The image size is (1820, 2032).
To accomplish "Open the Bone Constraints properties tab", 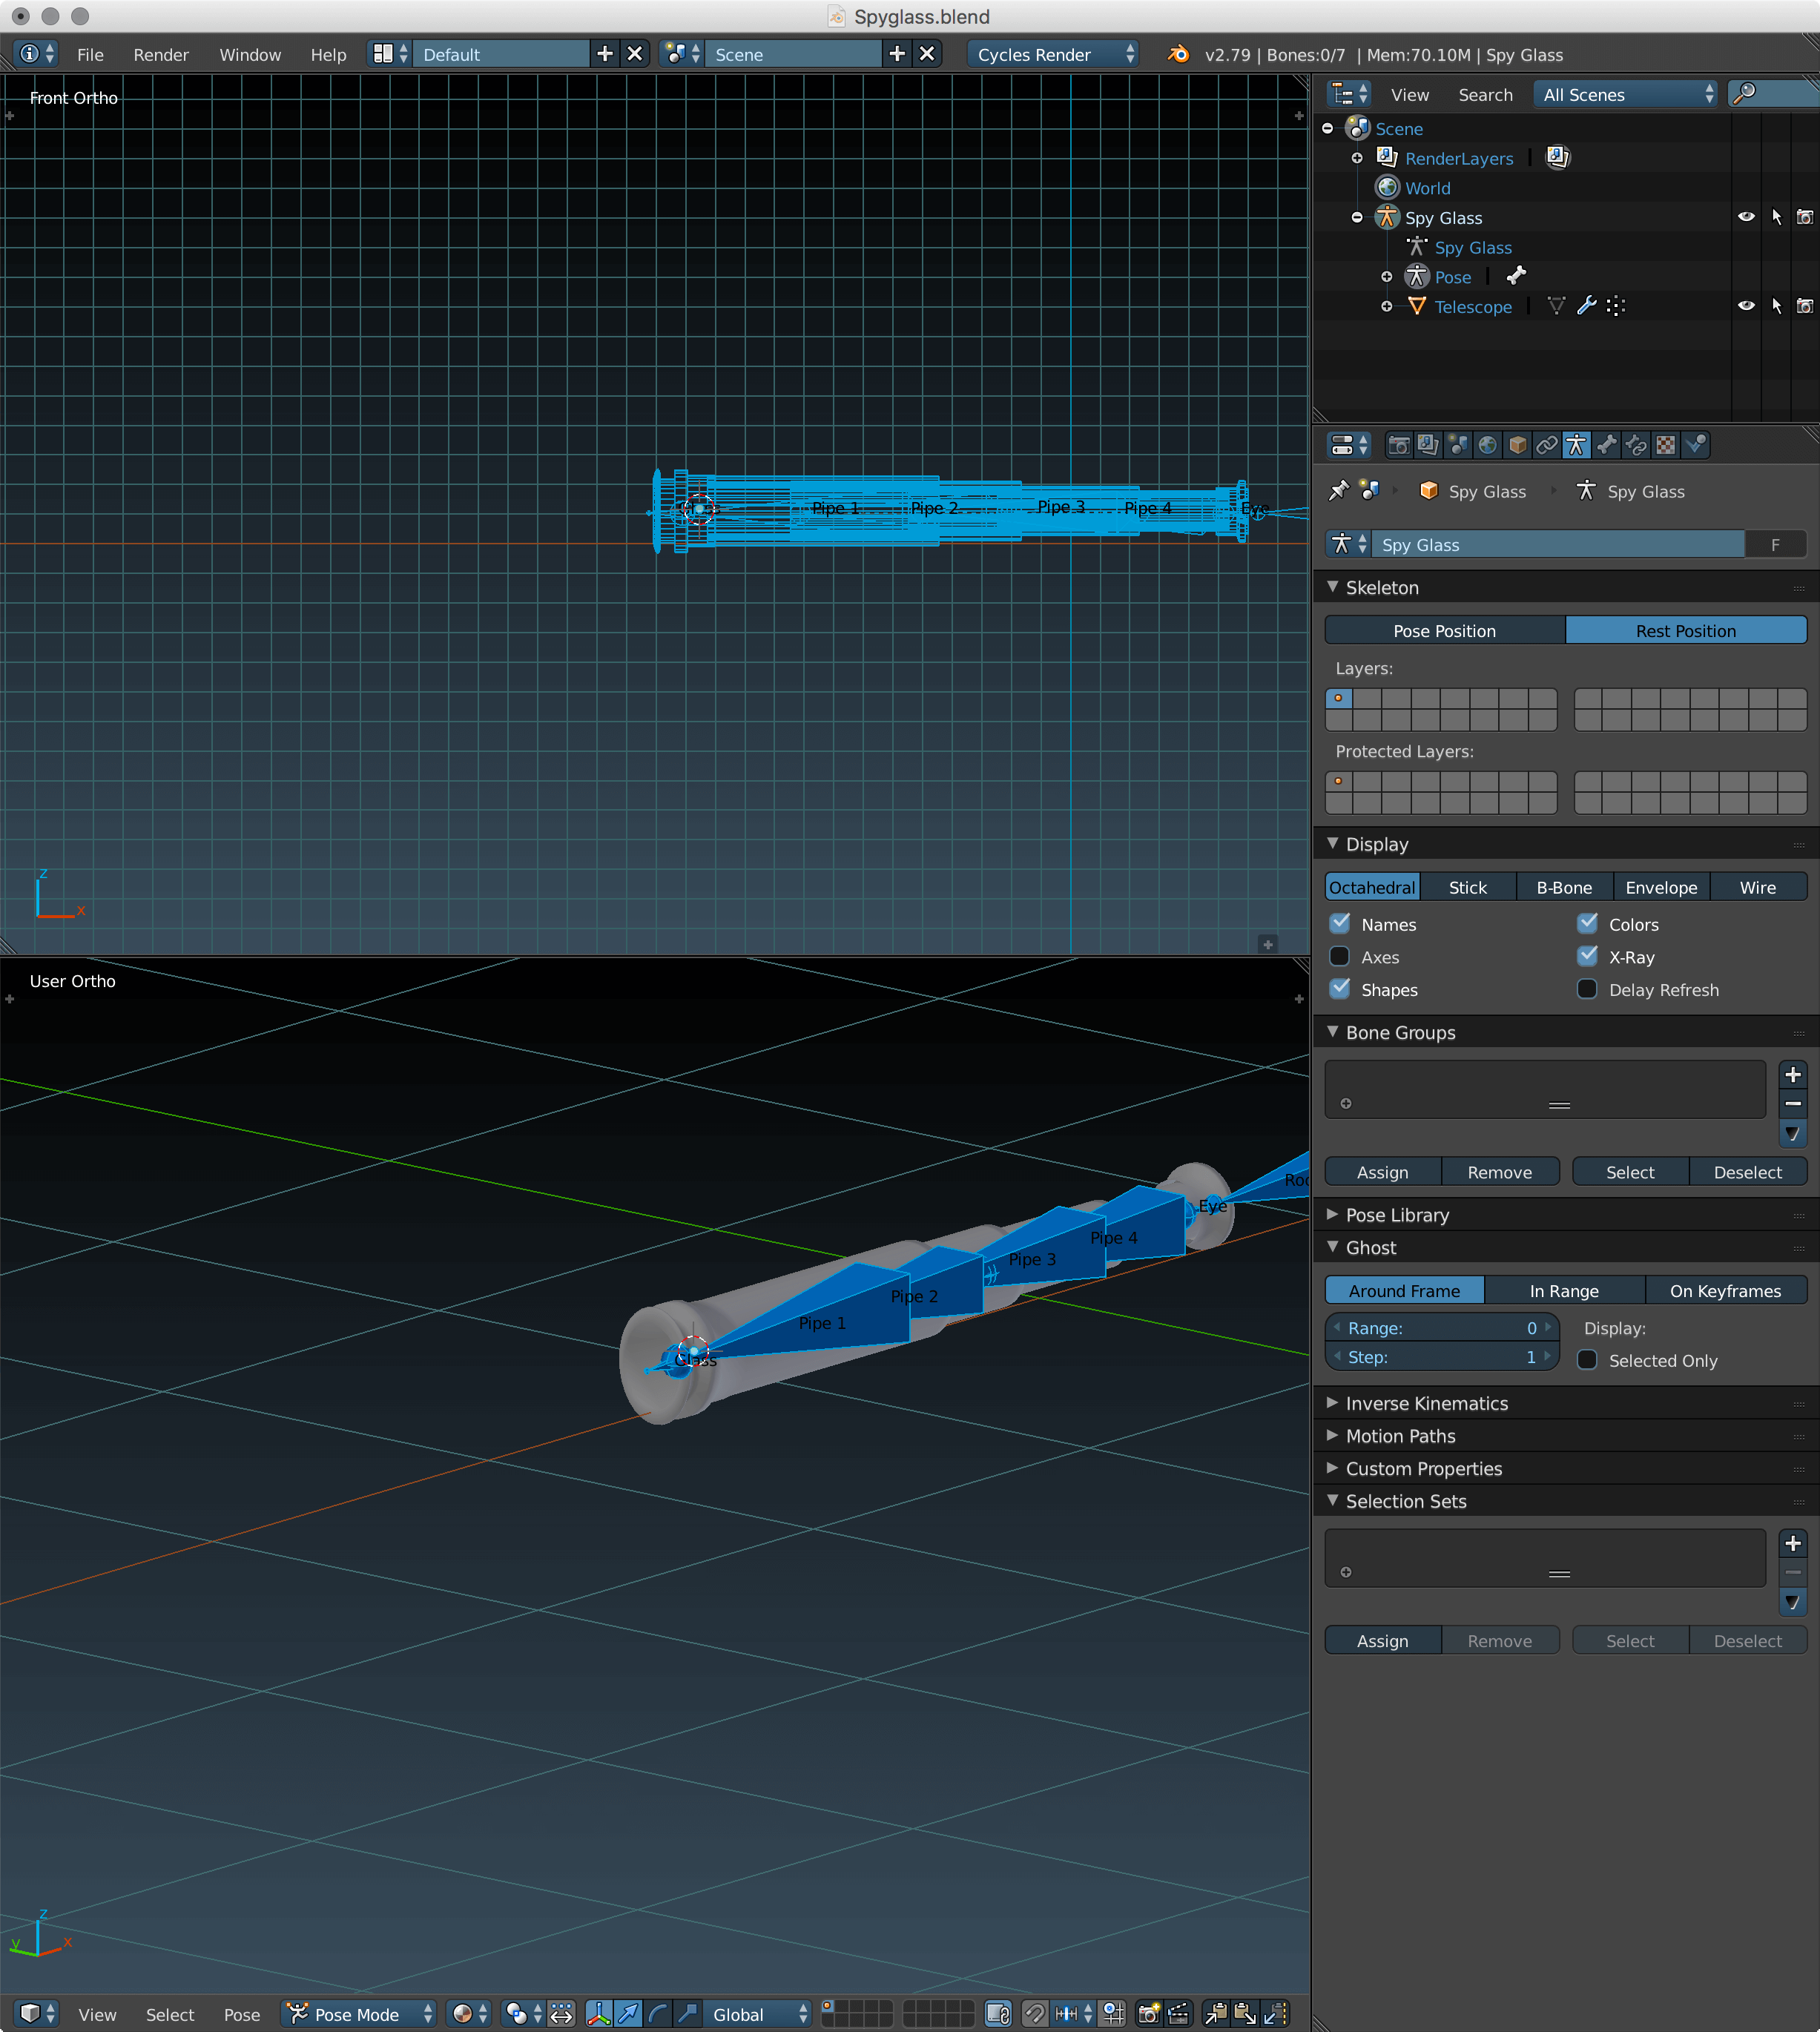I will [x=1636, y=445].
